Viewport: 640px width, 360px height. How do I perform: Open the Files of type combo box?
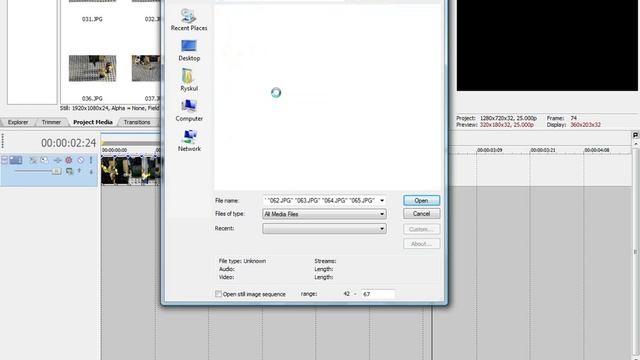(324, 214)
